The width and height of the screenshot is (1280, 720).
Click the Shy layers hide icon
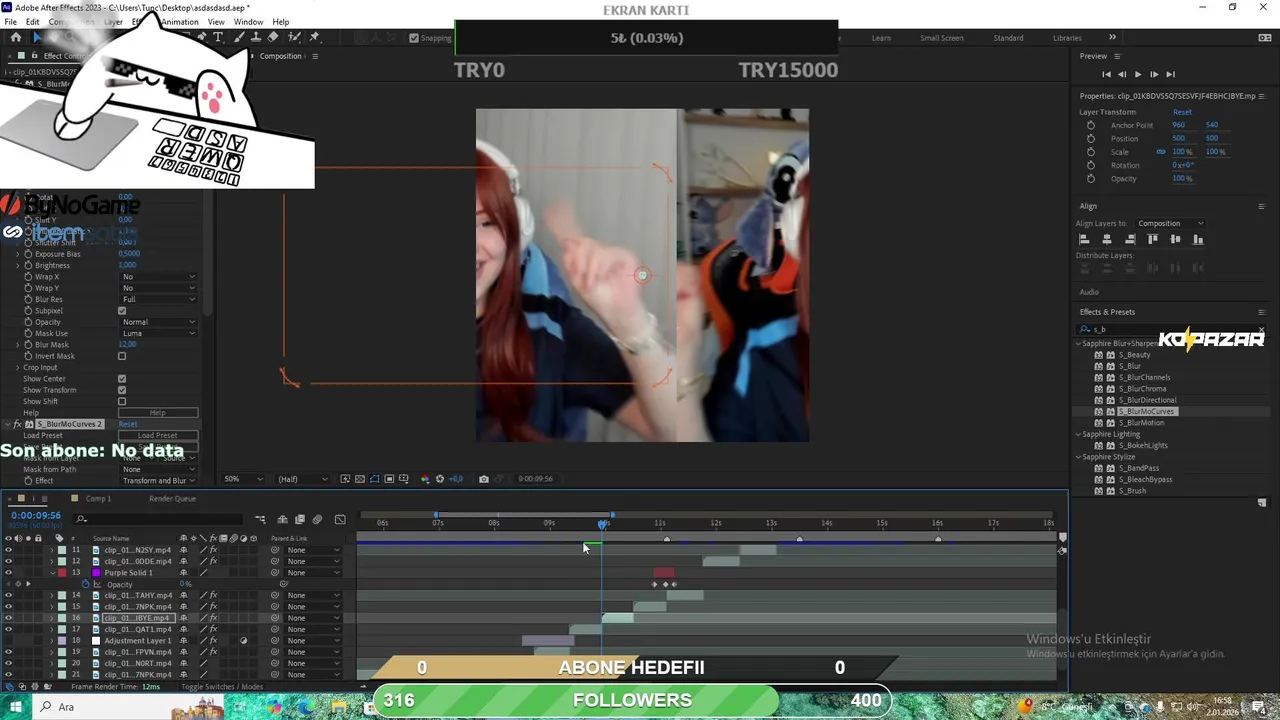282,519
